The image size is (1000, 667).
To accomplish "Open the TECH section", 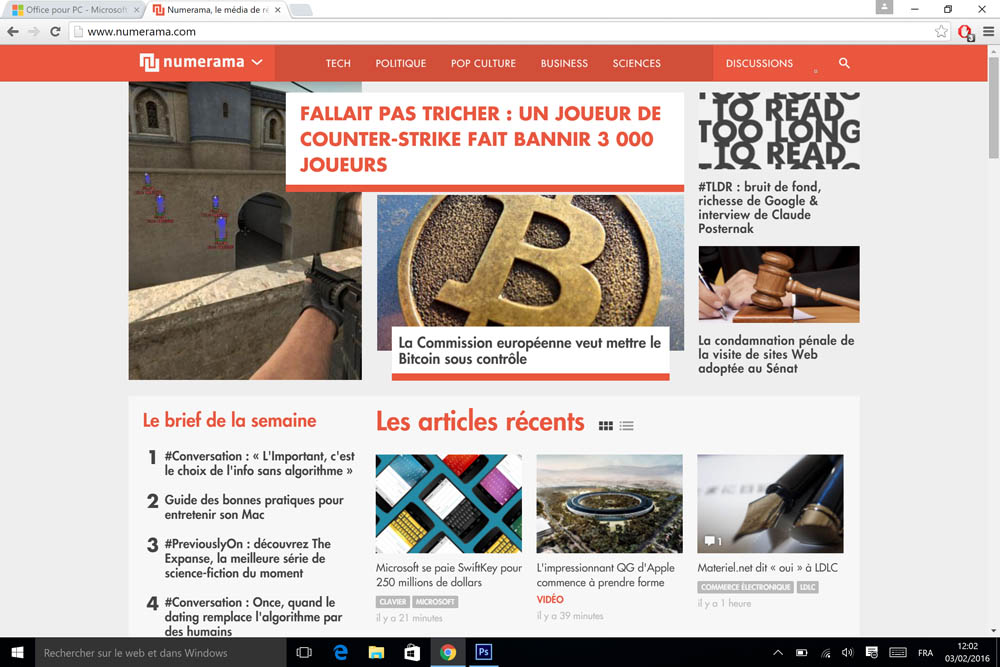I will pos(338,63).
